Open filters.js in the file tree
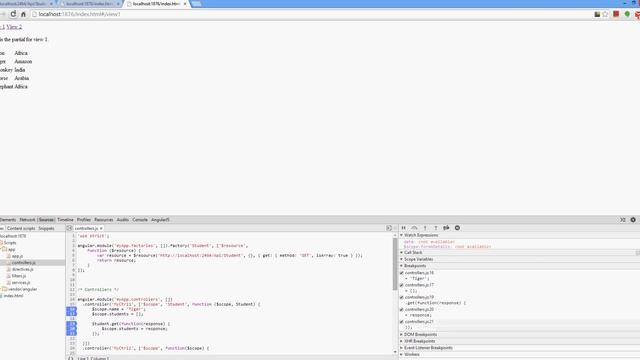Viewport: 640px width, 360px height. [x=19, y=276]
